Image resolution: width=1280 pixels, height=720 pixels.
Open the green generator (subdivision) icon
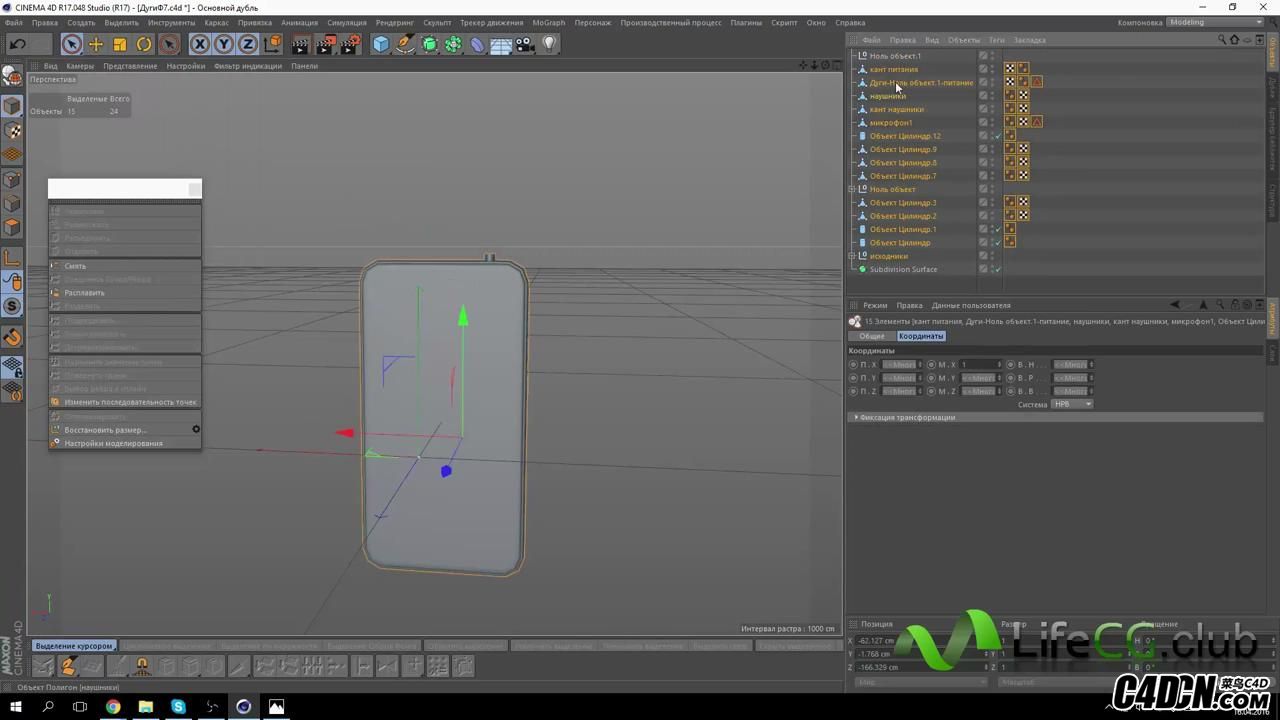click(430, 44)
